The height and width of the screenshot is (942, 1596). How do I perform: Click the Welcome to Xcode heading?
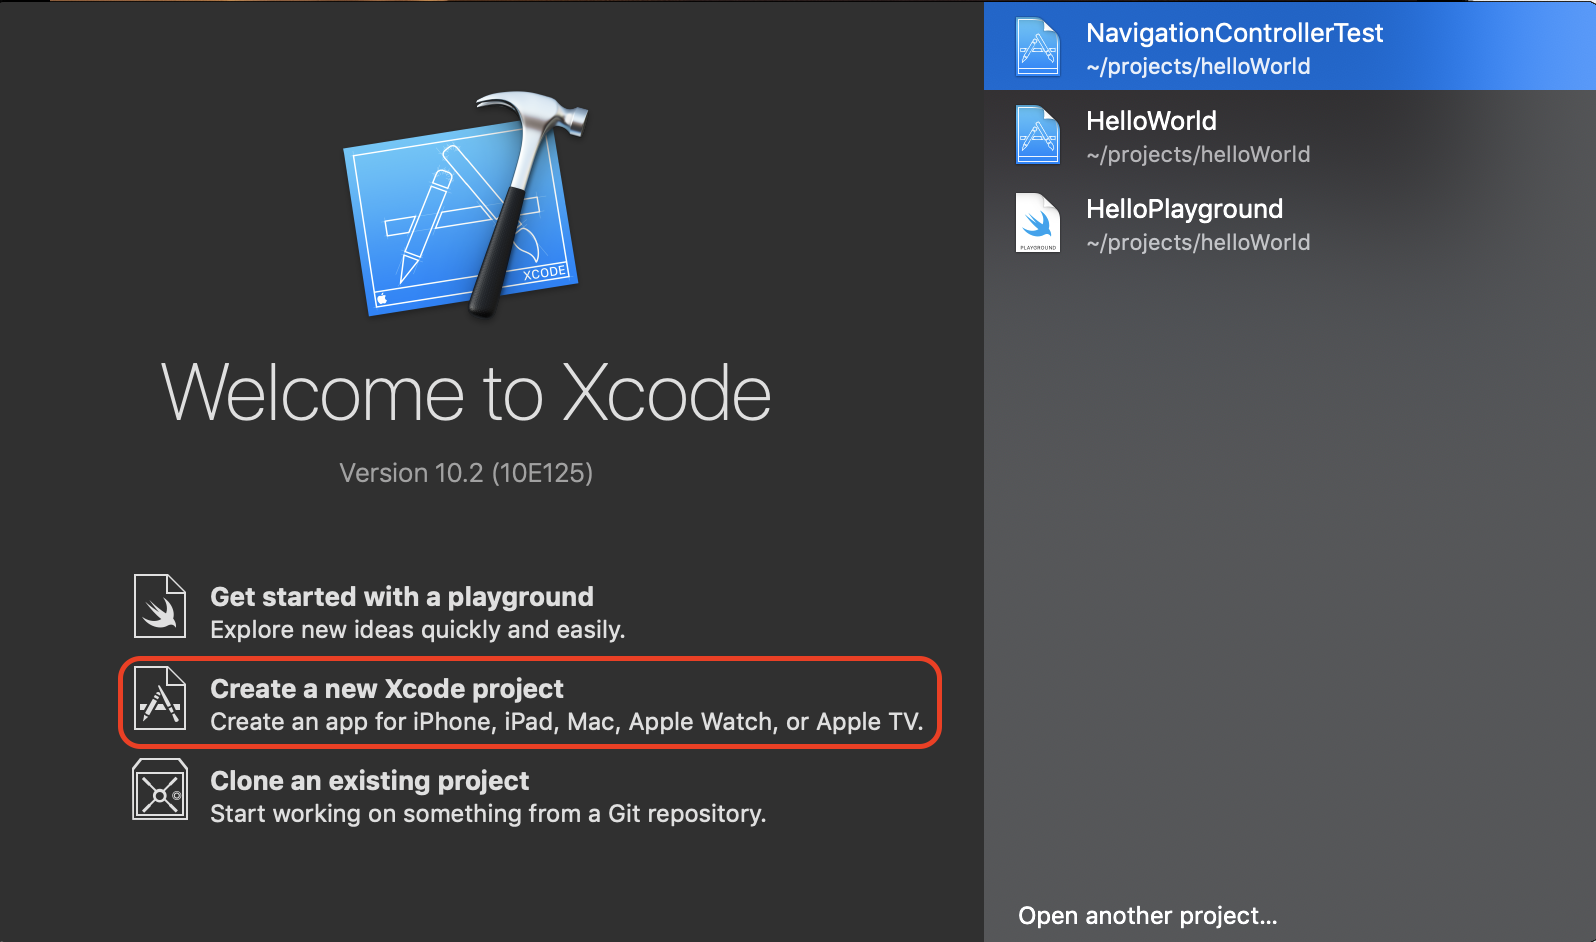coord(466,393)
